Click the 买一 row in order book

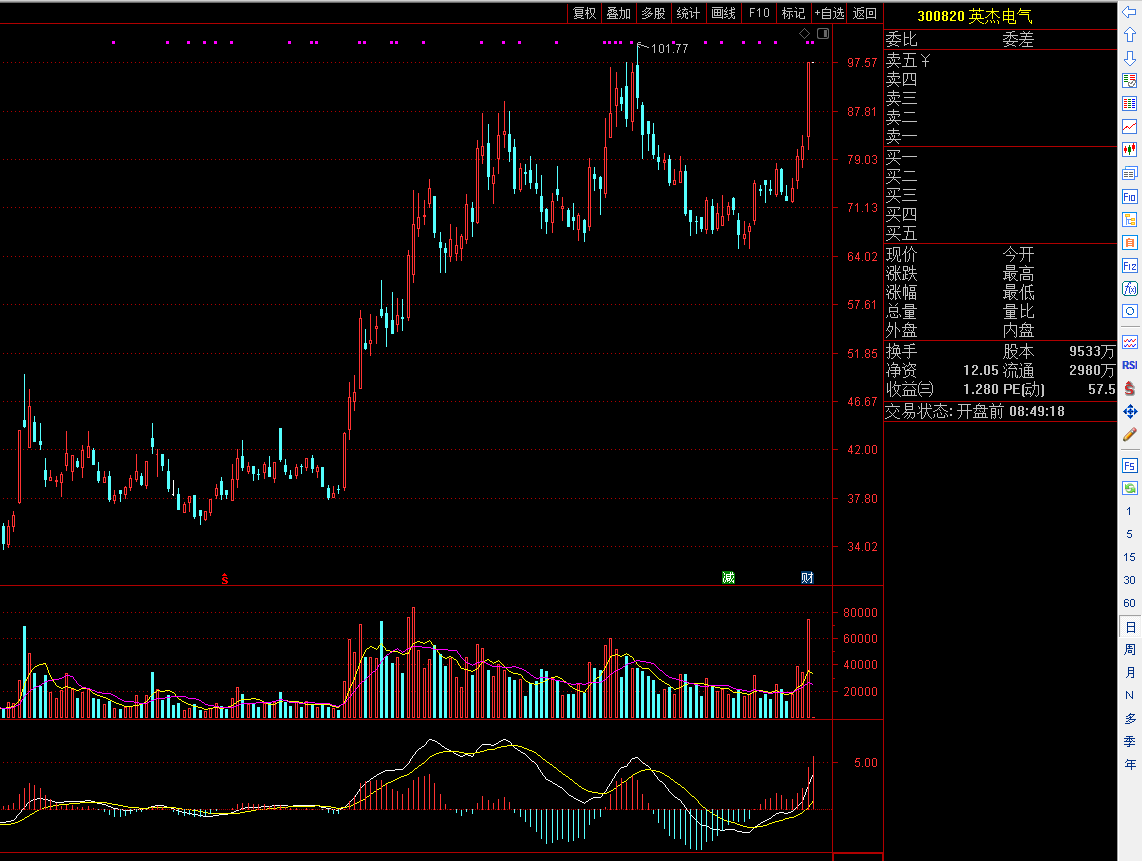(999, 157)
